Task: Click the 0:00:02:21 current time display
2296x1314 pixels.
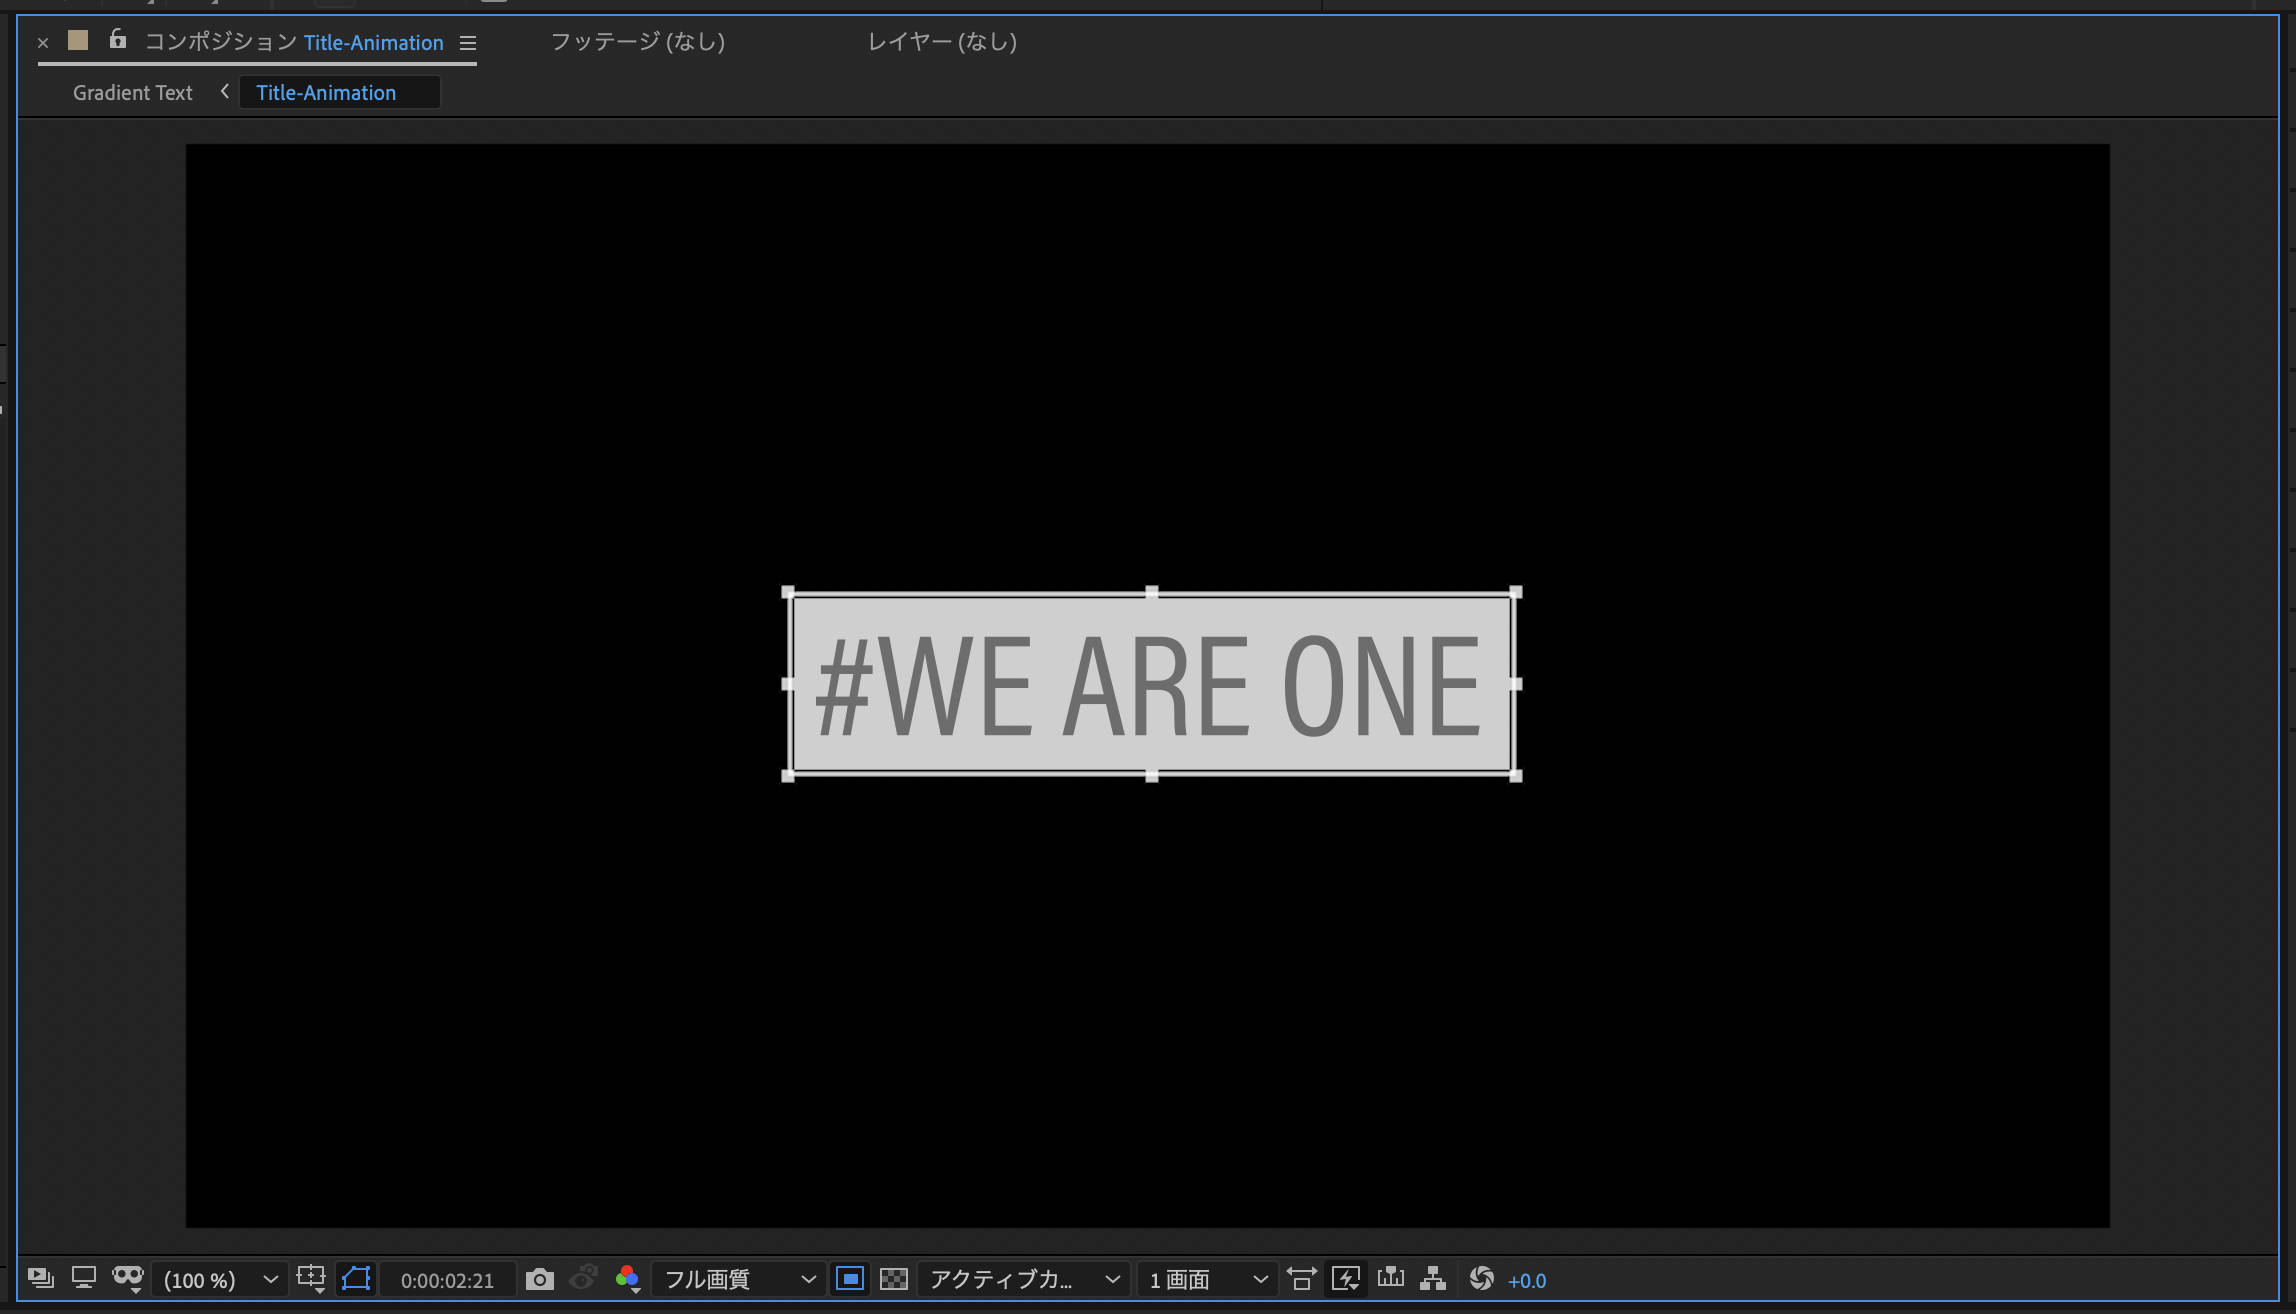Action: 447,1281
